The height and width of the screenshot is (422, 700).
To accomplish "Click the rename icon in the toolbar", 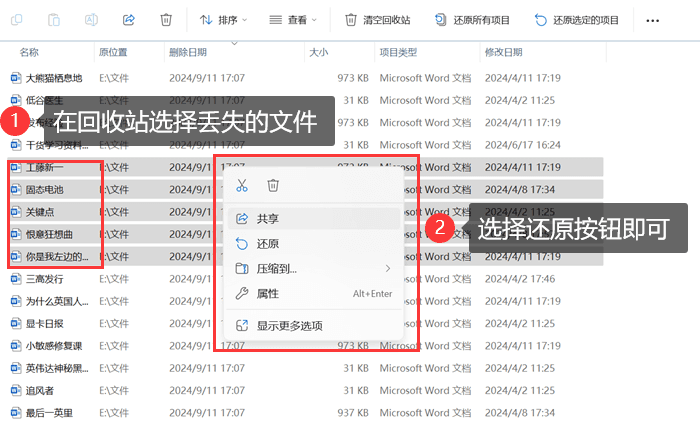I will point(91,19).
